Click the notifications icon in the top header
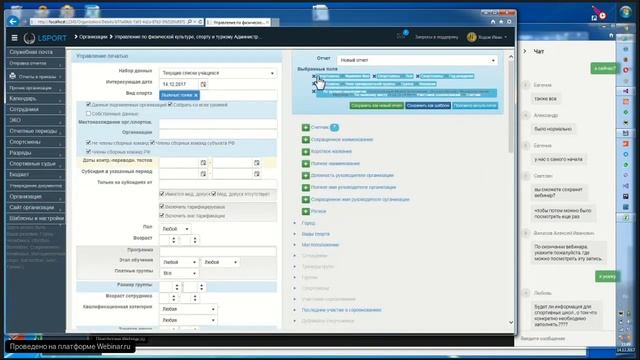The height and width of the screenshot is (360, 640). click(x=402, y=36)
